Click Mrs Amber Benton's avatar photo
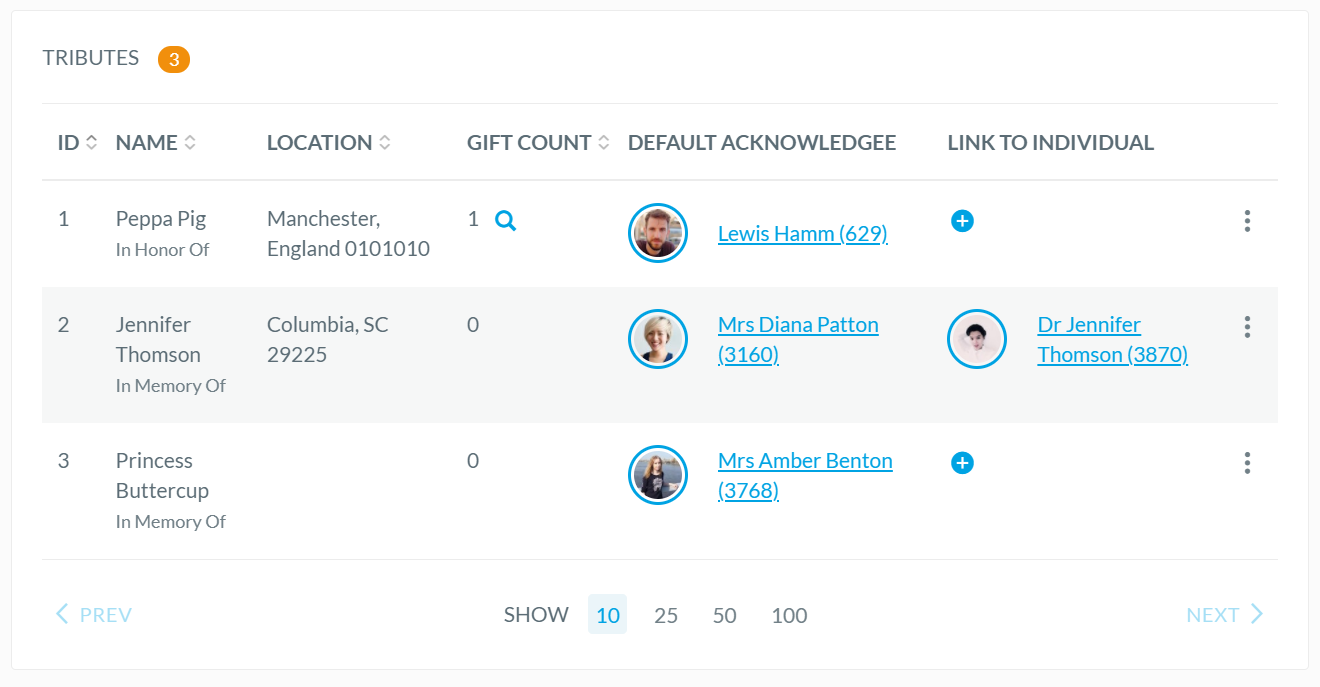This screenshot has width=1320, height=687. tap(658, 475)
